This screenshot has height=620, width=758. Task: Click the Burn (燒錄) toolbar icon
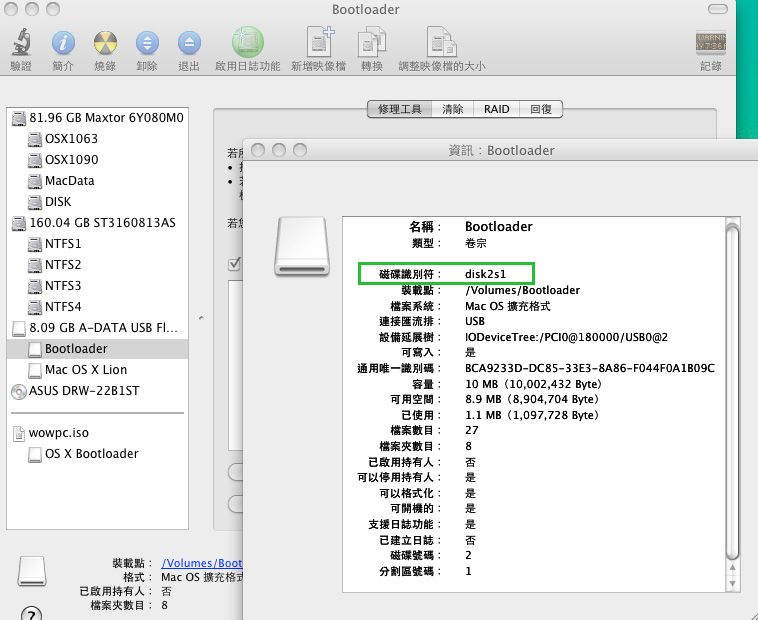click(x=105, y=43)
